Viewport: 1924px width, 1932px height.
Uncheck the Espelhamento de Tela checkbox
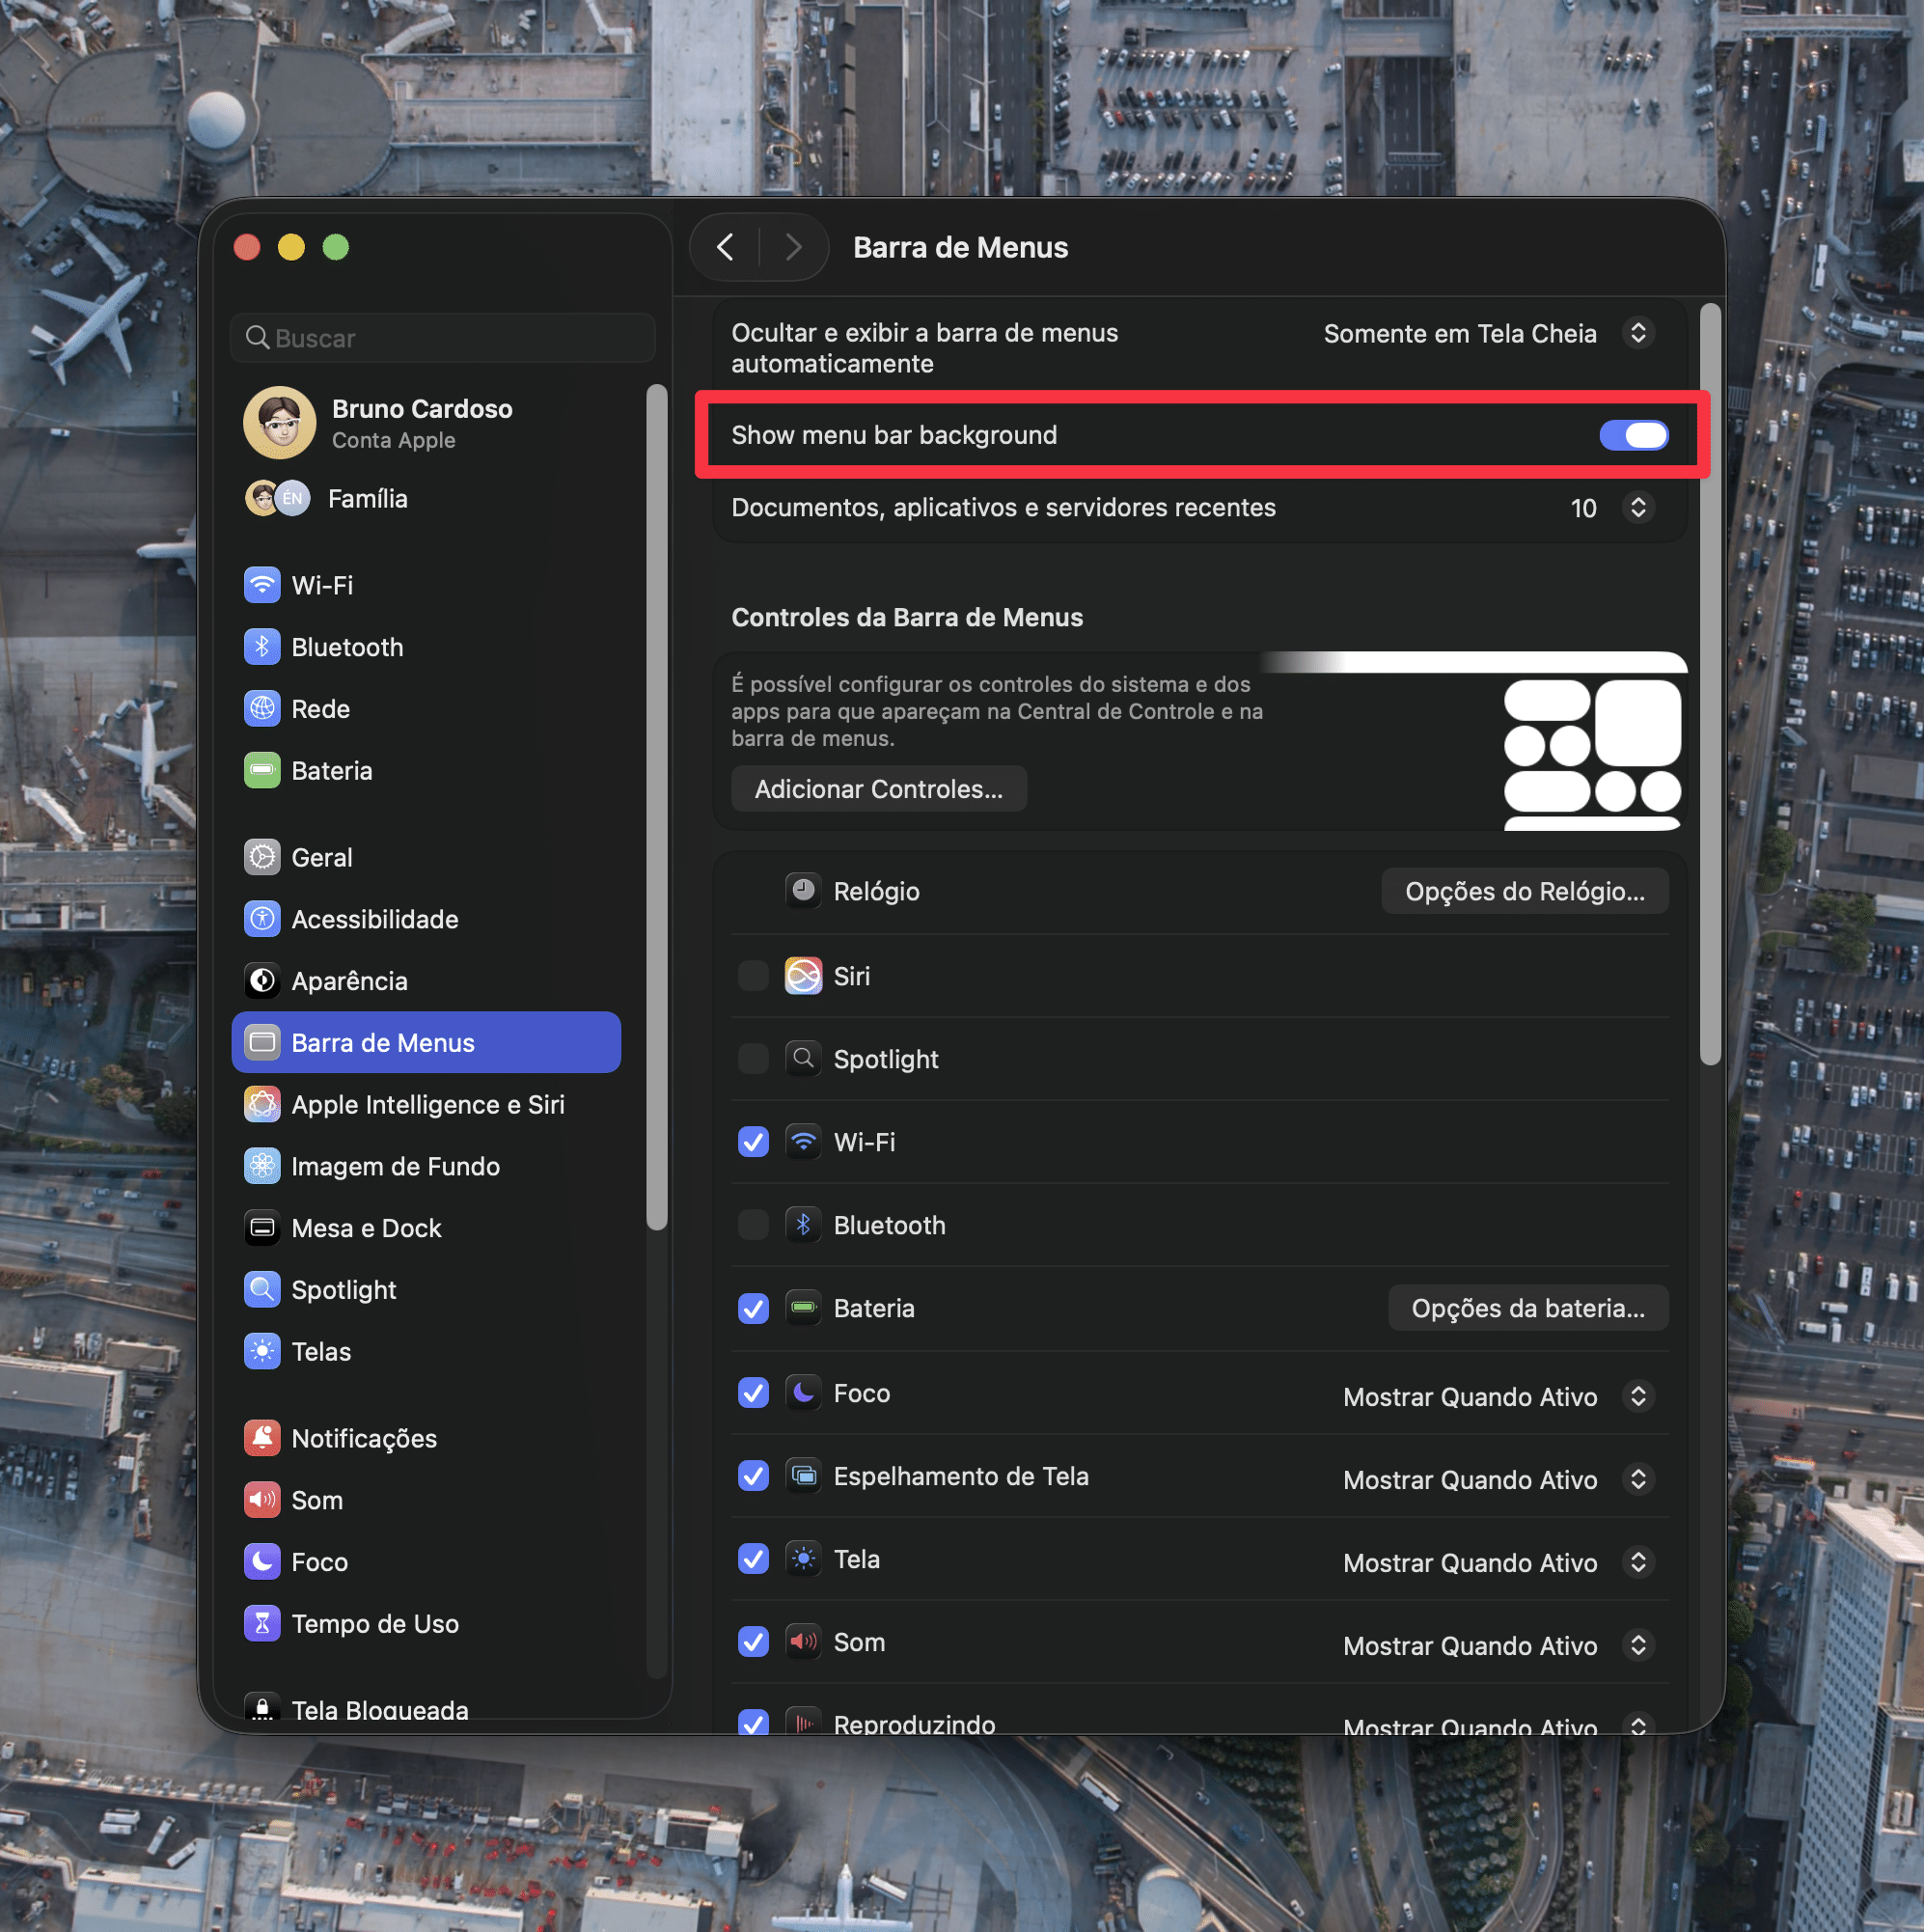(753, 1476)
